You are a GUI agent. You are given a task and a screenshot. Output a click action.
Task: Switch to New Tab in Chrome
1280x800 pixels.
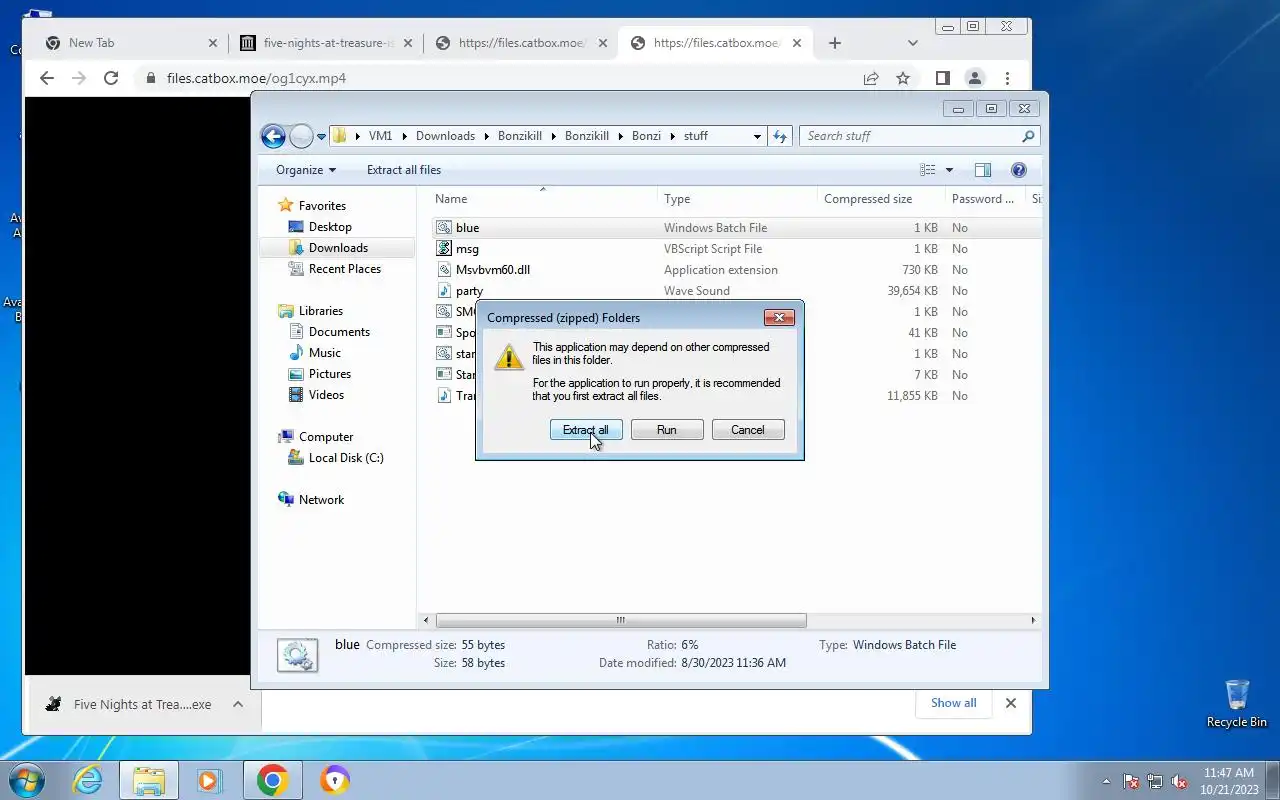click(128, 43)
